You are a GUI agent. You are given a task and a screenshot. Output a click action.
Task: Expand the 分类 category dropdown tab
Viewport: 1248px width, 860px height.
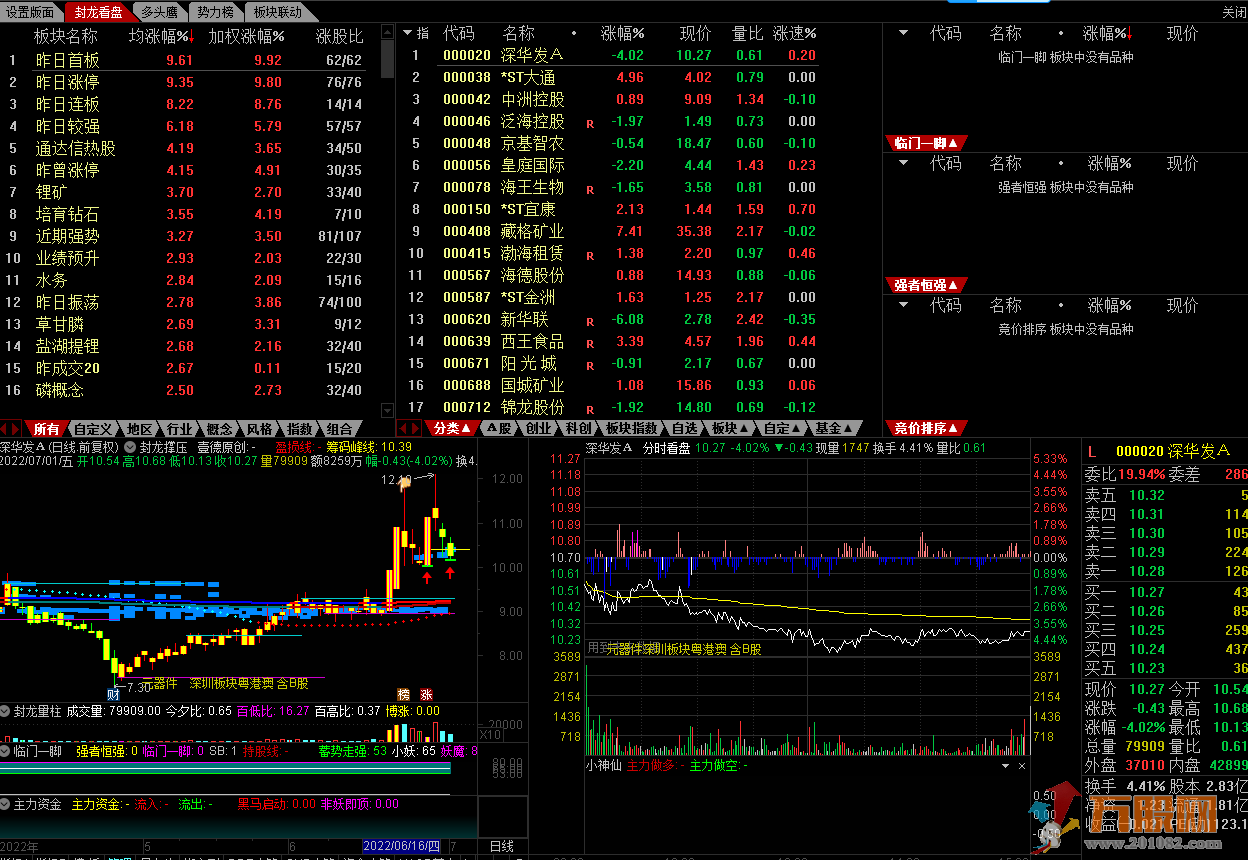coord(451,428)
